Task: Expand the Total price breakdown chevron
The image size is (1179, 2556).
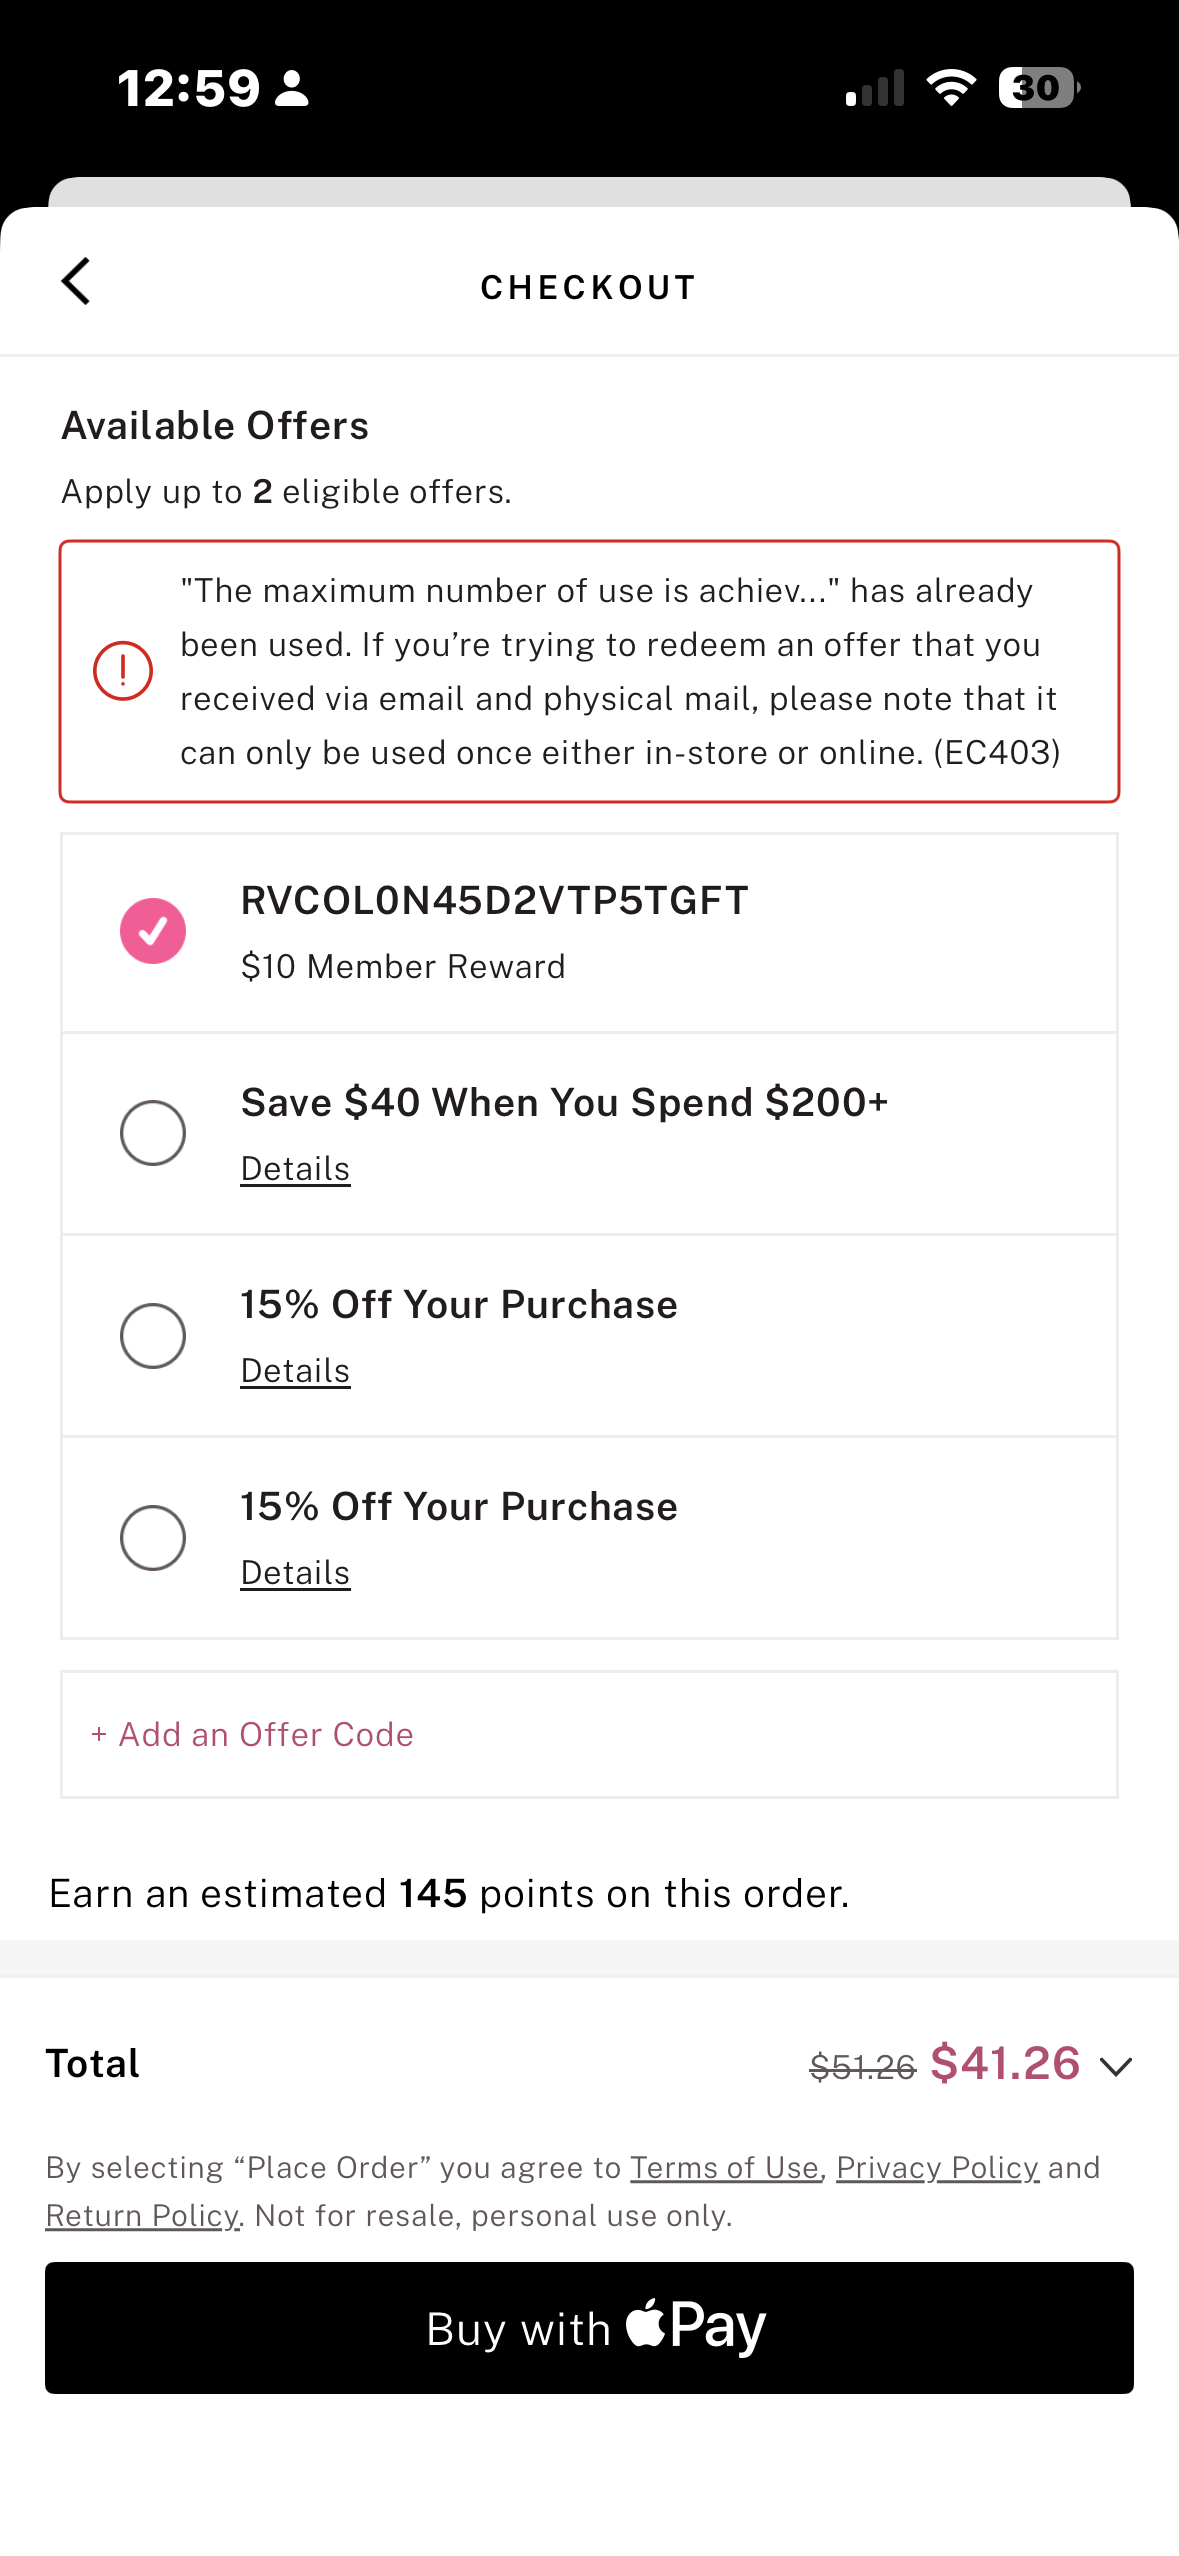Action: pos(1115,2066)
